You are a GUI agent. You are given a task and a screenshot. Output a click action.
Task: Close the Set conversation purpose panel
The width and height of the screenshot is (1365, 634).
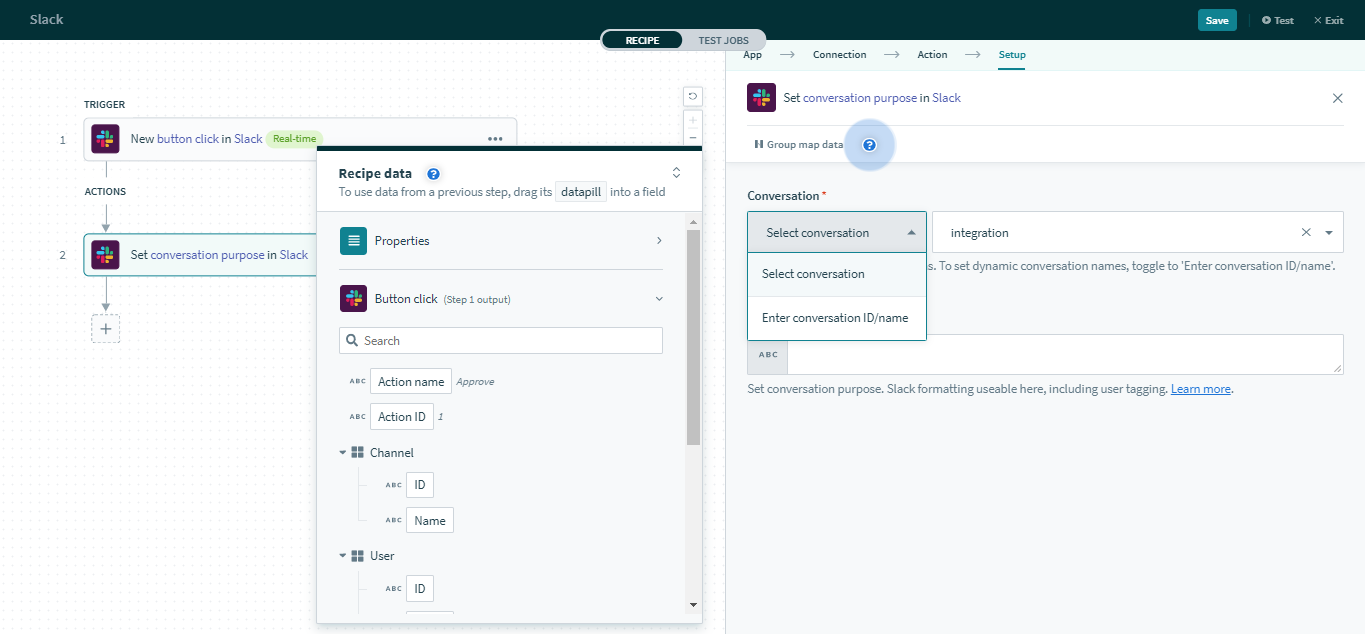(1337, 98)
